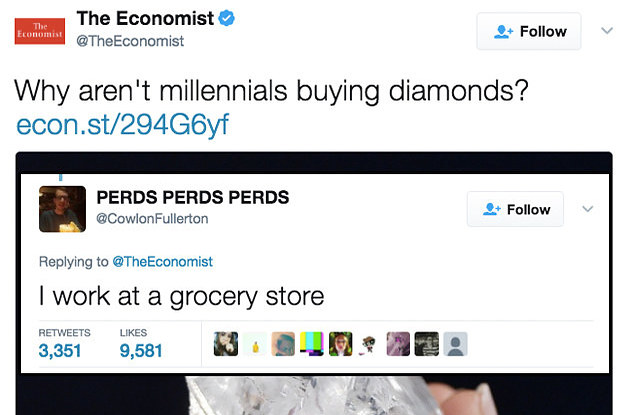Viewport: 625px width, 415px height.
Task: Follow The Economist account
Action: pos(528,31)
